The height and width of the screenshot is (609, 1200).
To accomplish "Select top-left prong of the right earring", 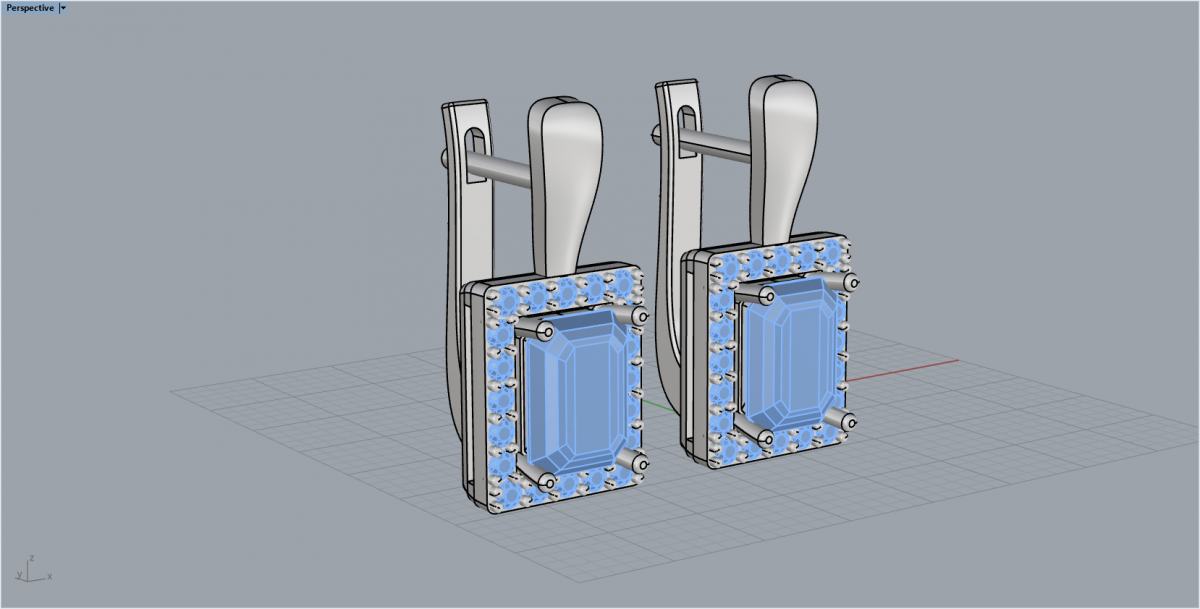I will 767,295.
